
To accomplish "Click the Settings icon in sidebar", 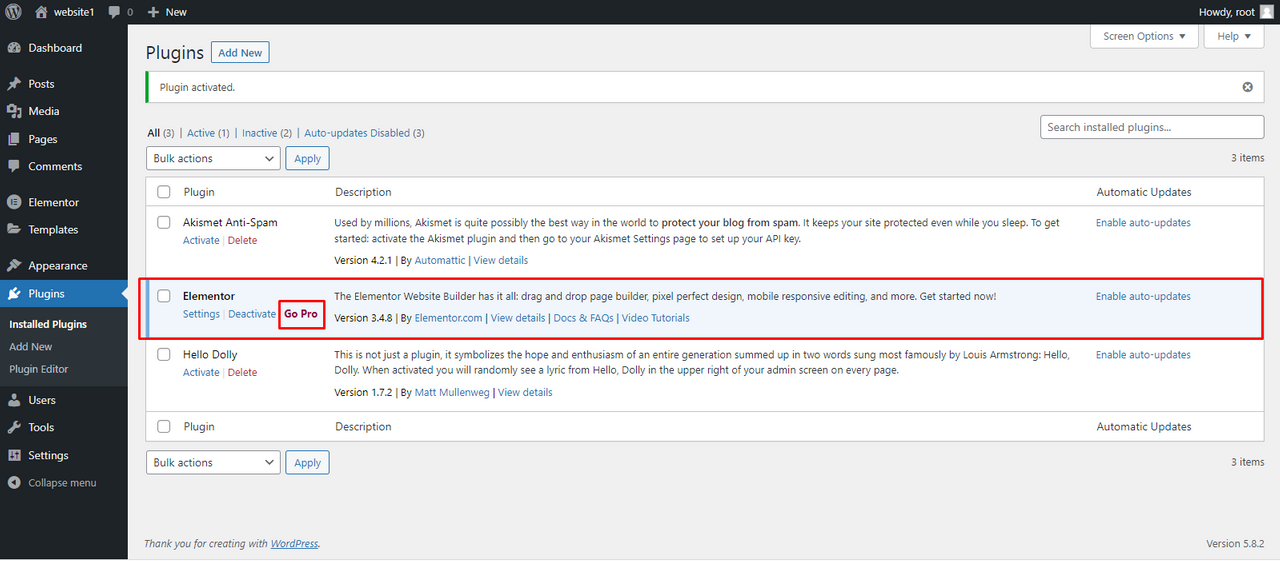I will (x=14, y=455).
